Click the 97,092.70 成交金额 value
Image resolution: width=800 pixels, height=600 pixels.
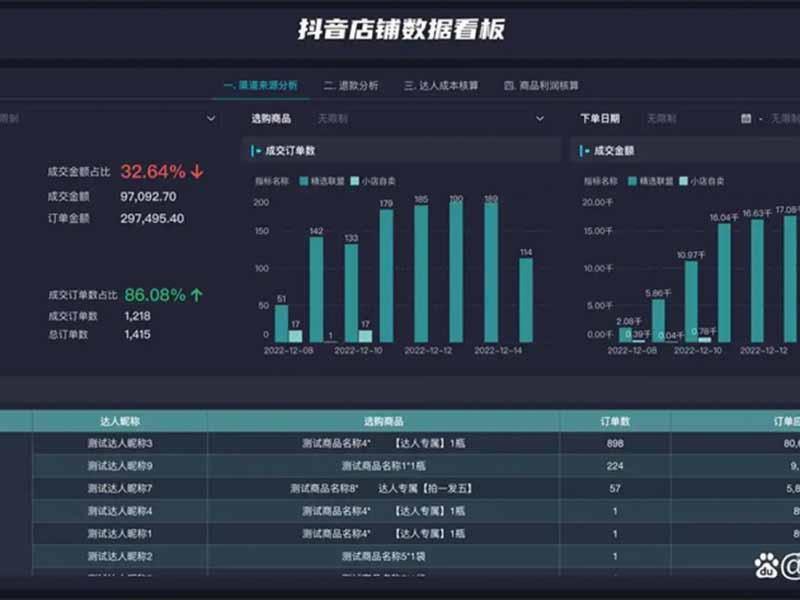(148, 196)
